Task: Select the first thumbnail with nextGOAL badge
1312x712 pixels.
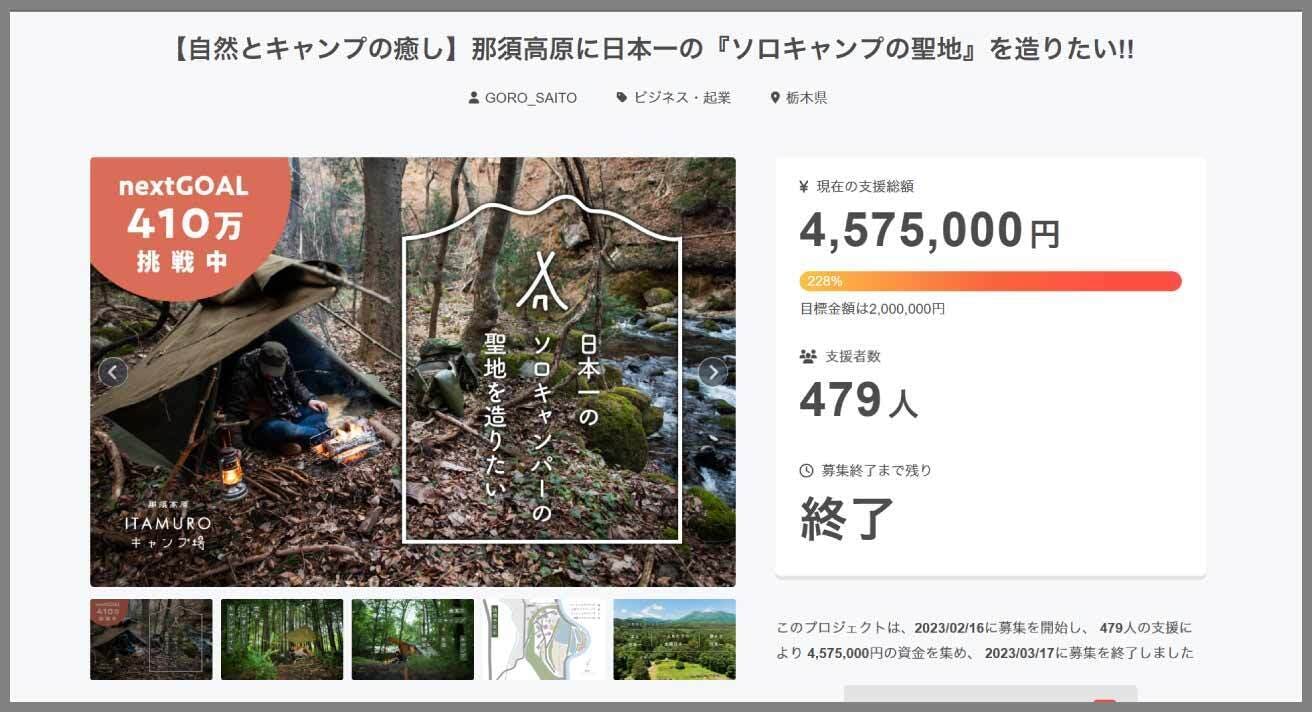Action: pyautogui.click(x=151, y=639)
